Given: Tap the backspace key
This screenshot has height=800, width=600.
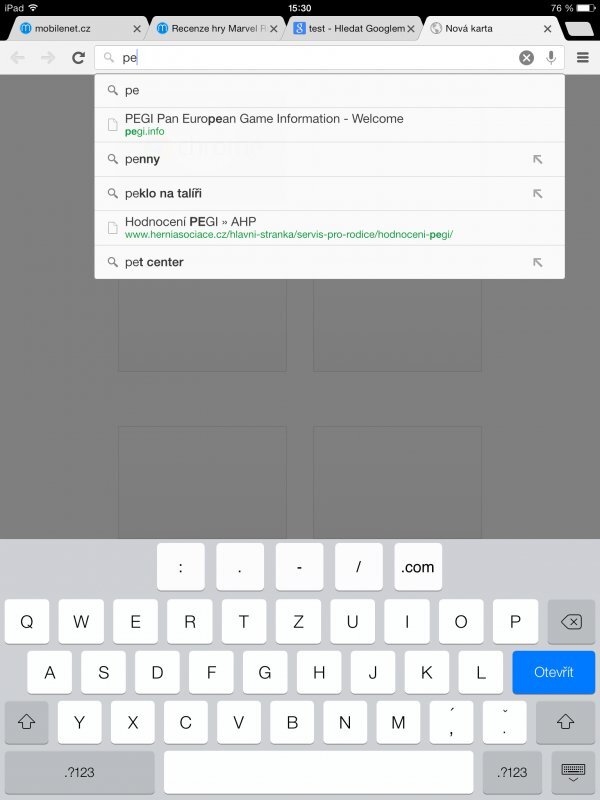Looking at the screenshot, I should coord(571,621).
